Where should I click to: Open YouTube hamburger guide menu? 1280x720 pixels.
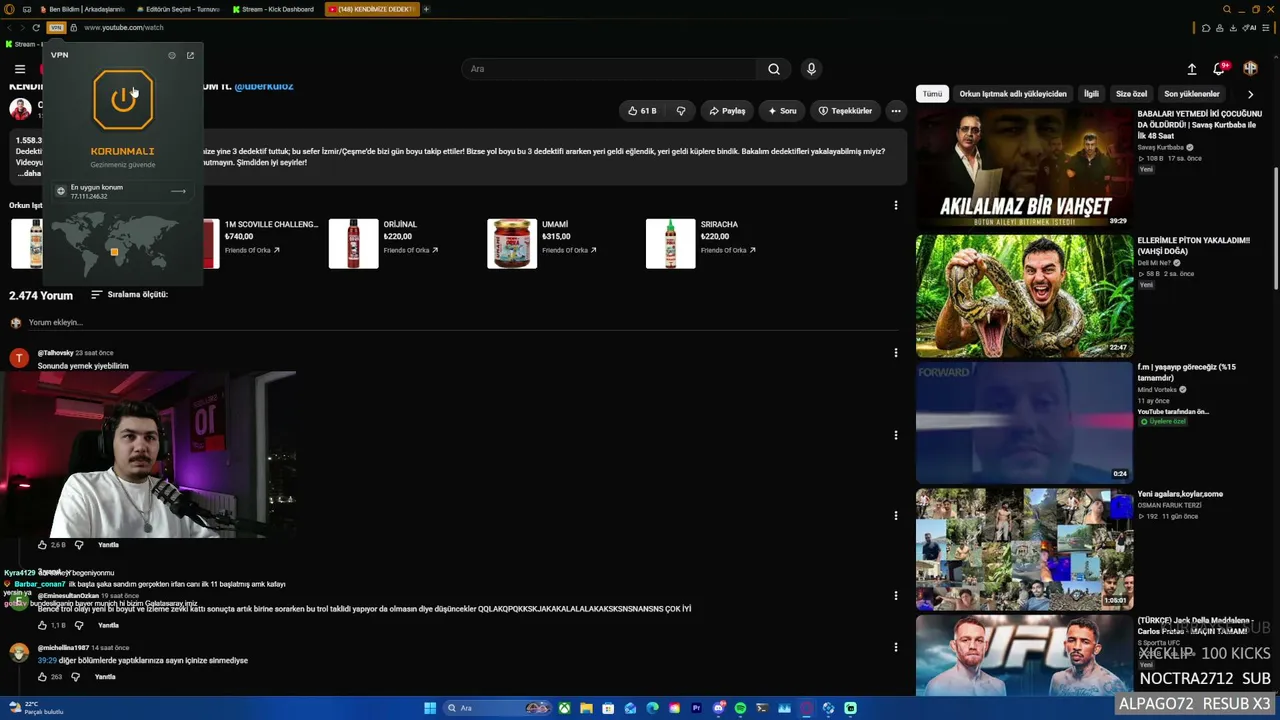point(20,69)
